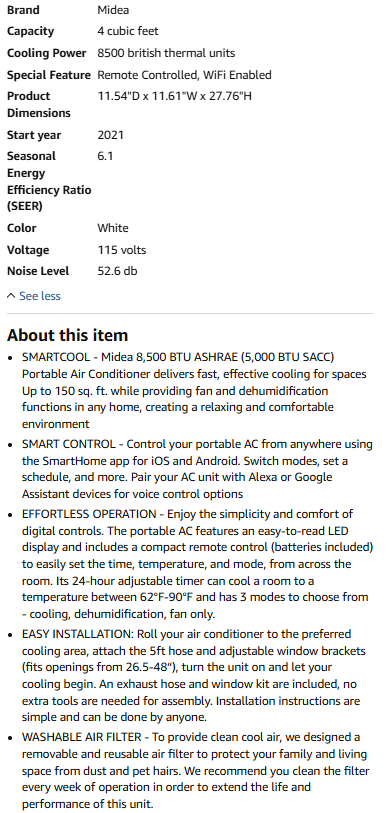Click the About this item heading

click(67, 335)
